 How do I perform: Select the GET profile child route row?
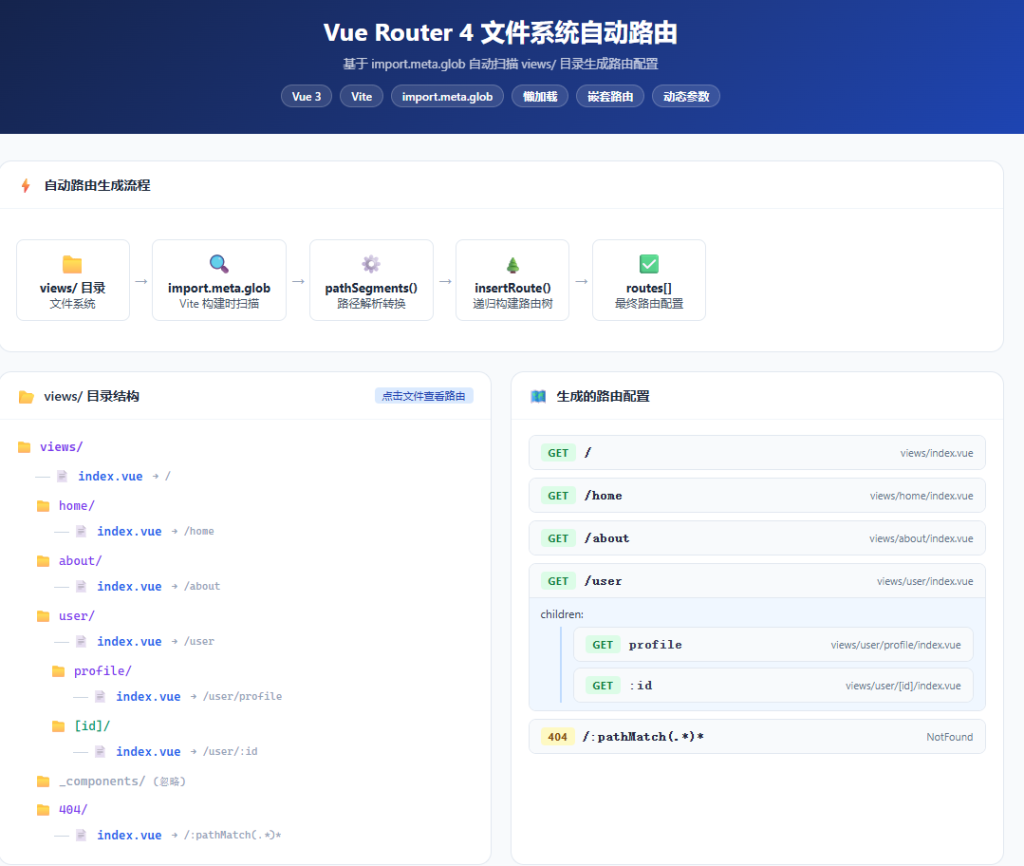pyautogui.click(x=773, y=645)
